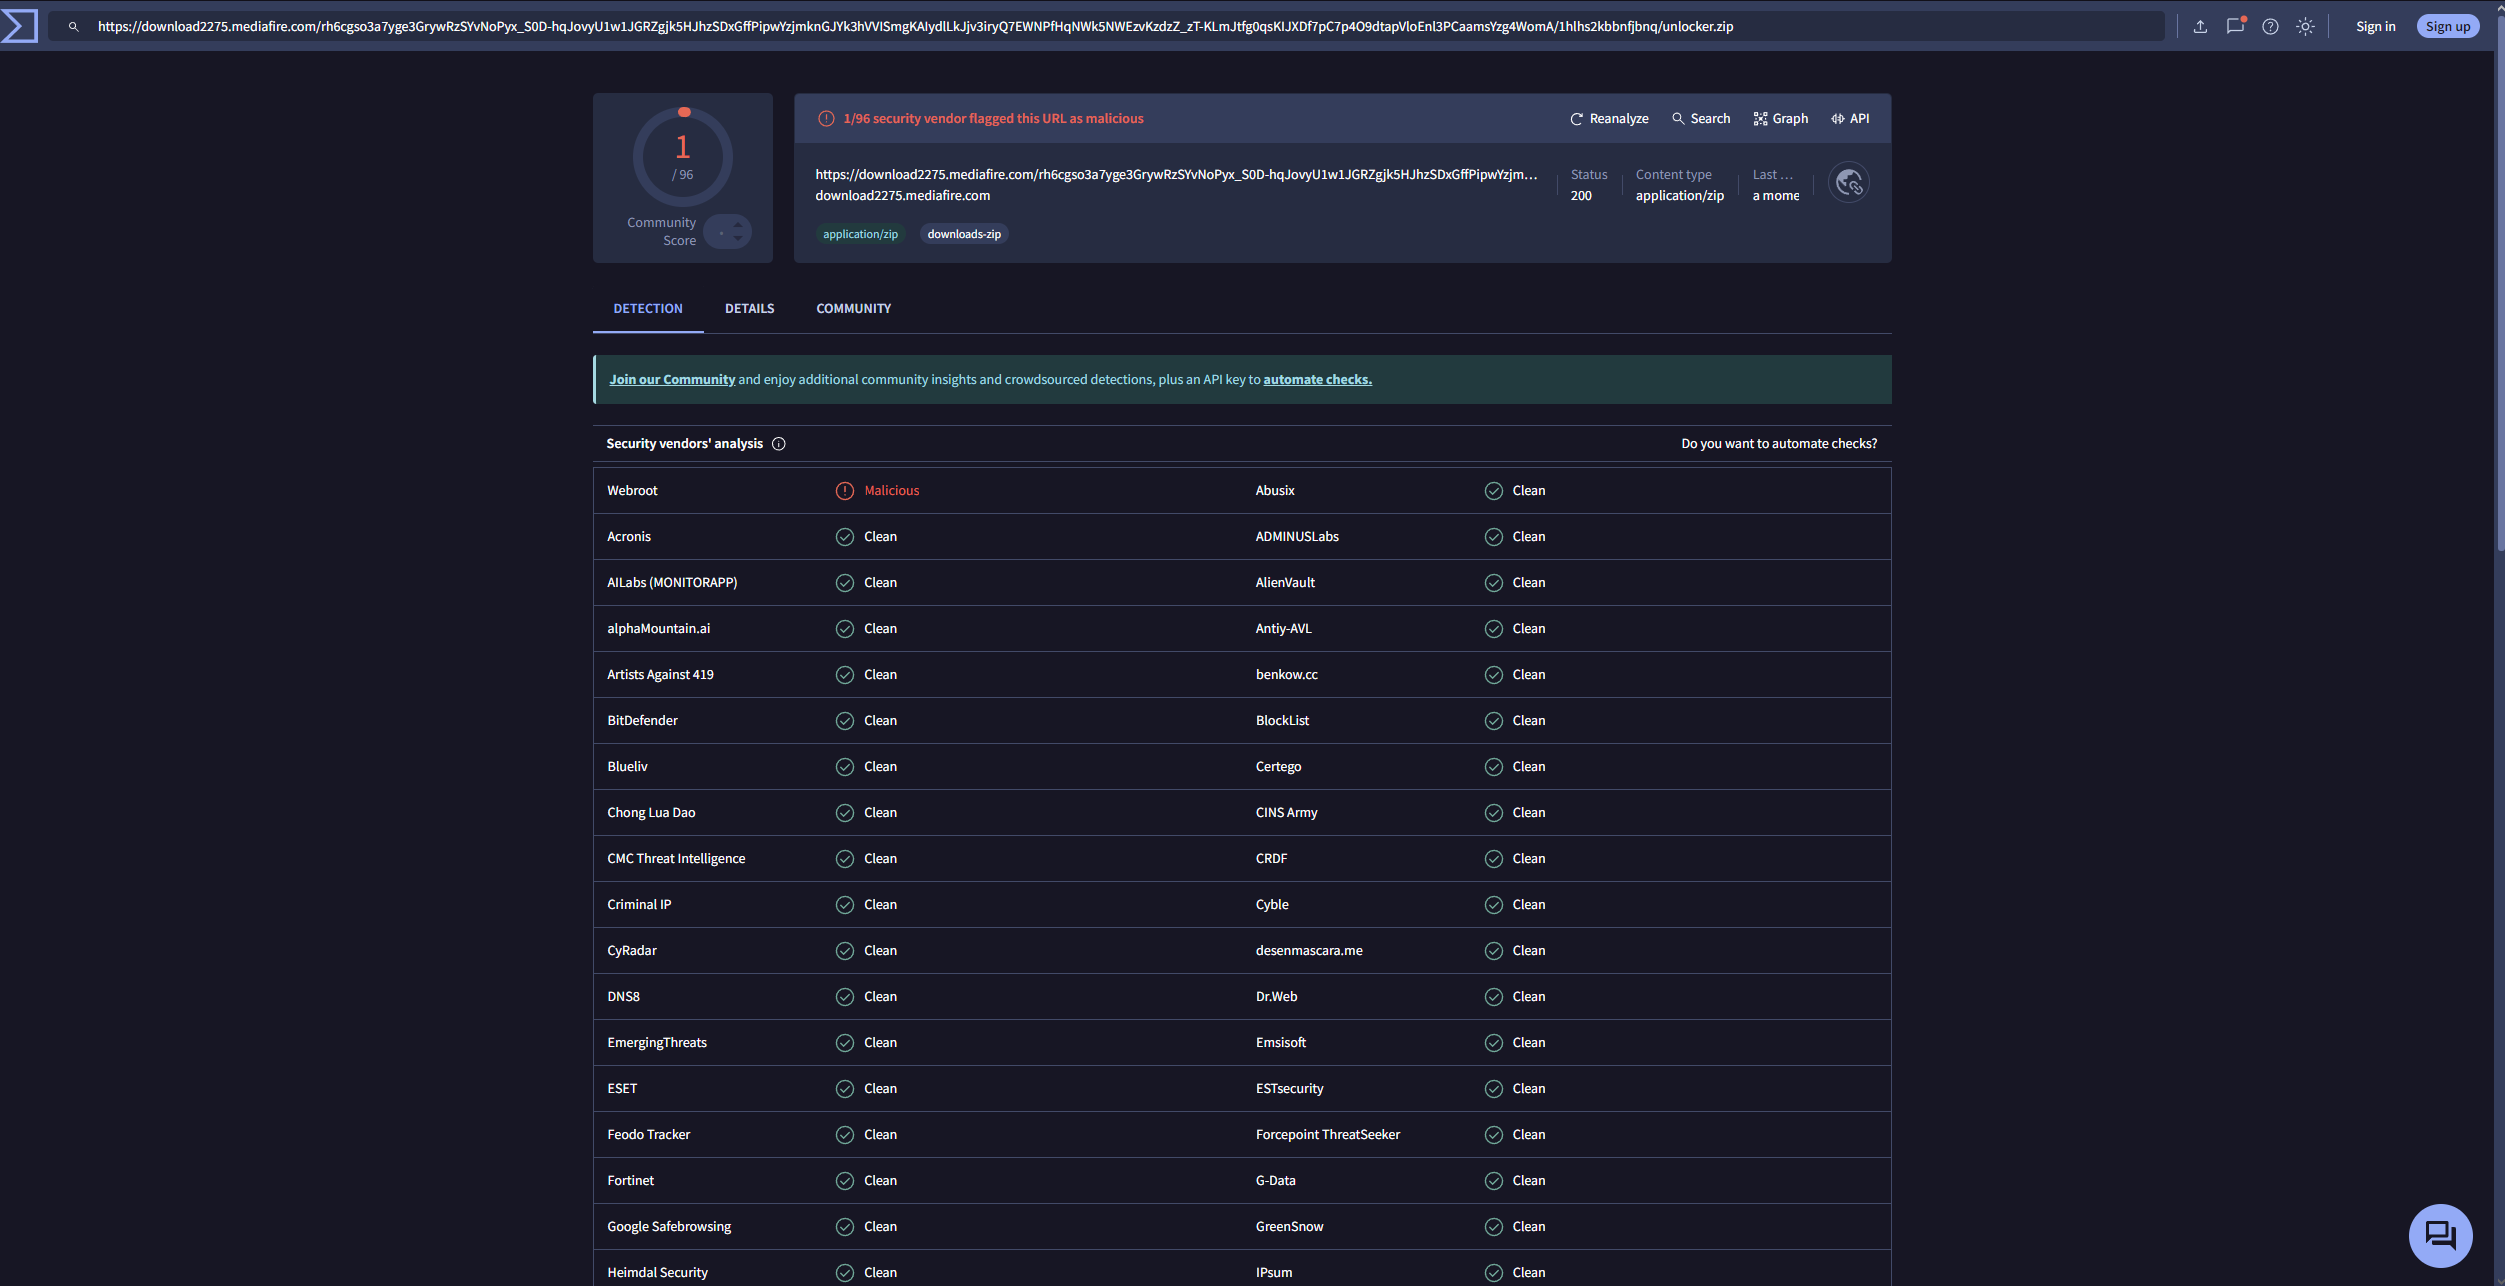Image resolution: width=2505 pixels, height=1286 pixels.
Task: Open the Graph view icon
Action: 1780,118
